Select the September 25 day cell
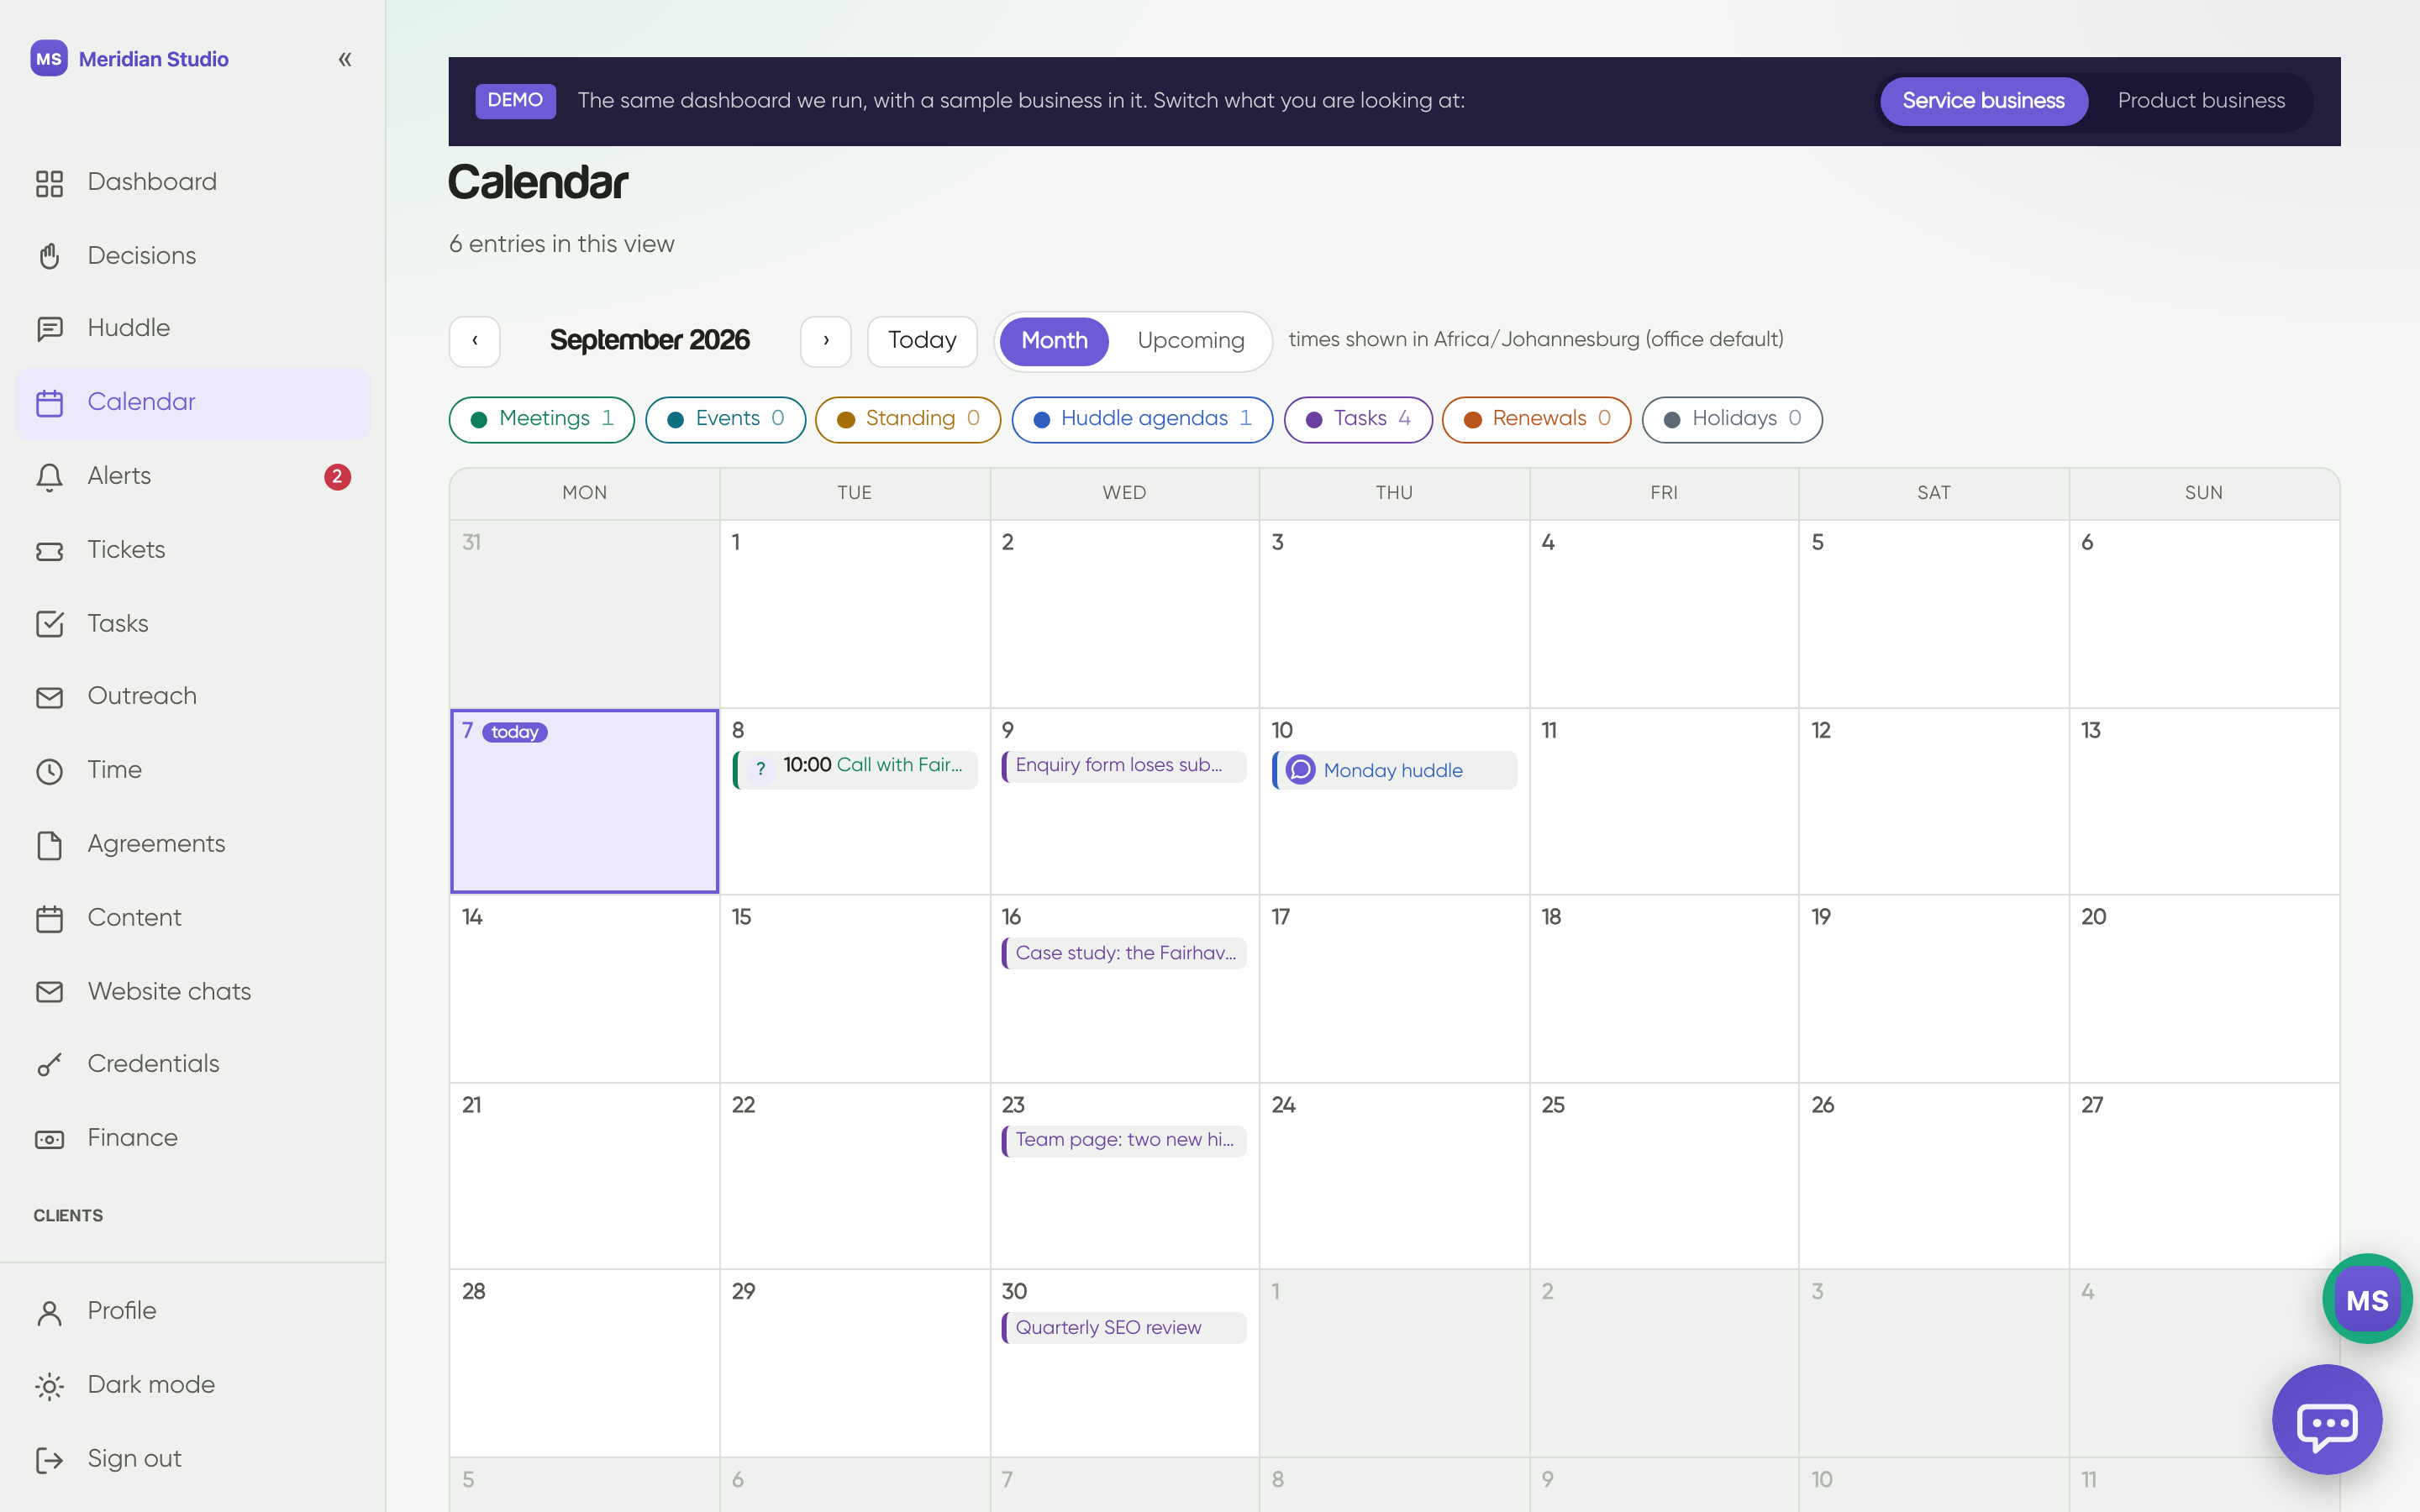This screenshot has height=1512, width=2420. click(1664, 1176)
